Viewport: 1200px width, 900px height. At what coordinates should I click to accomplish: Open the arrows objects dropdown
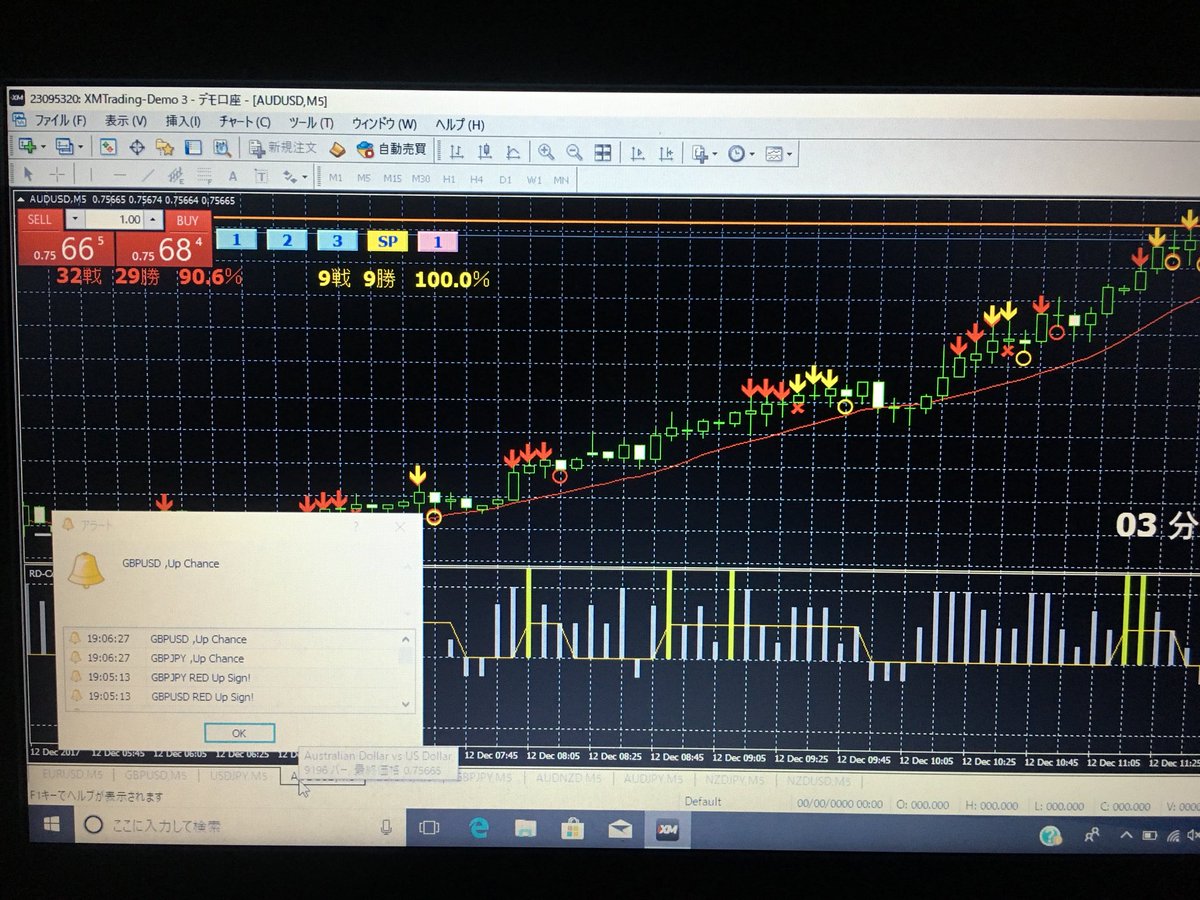[x=295, y=177]
